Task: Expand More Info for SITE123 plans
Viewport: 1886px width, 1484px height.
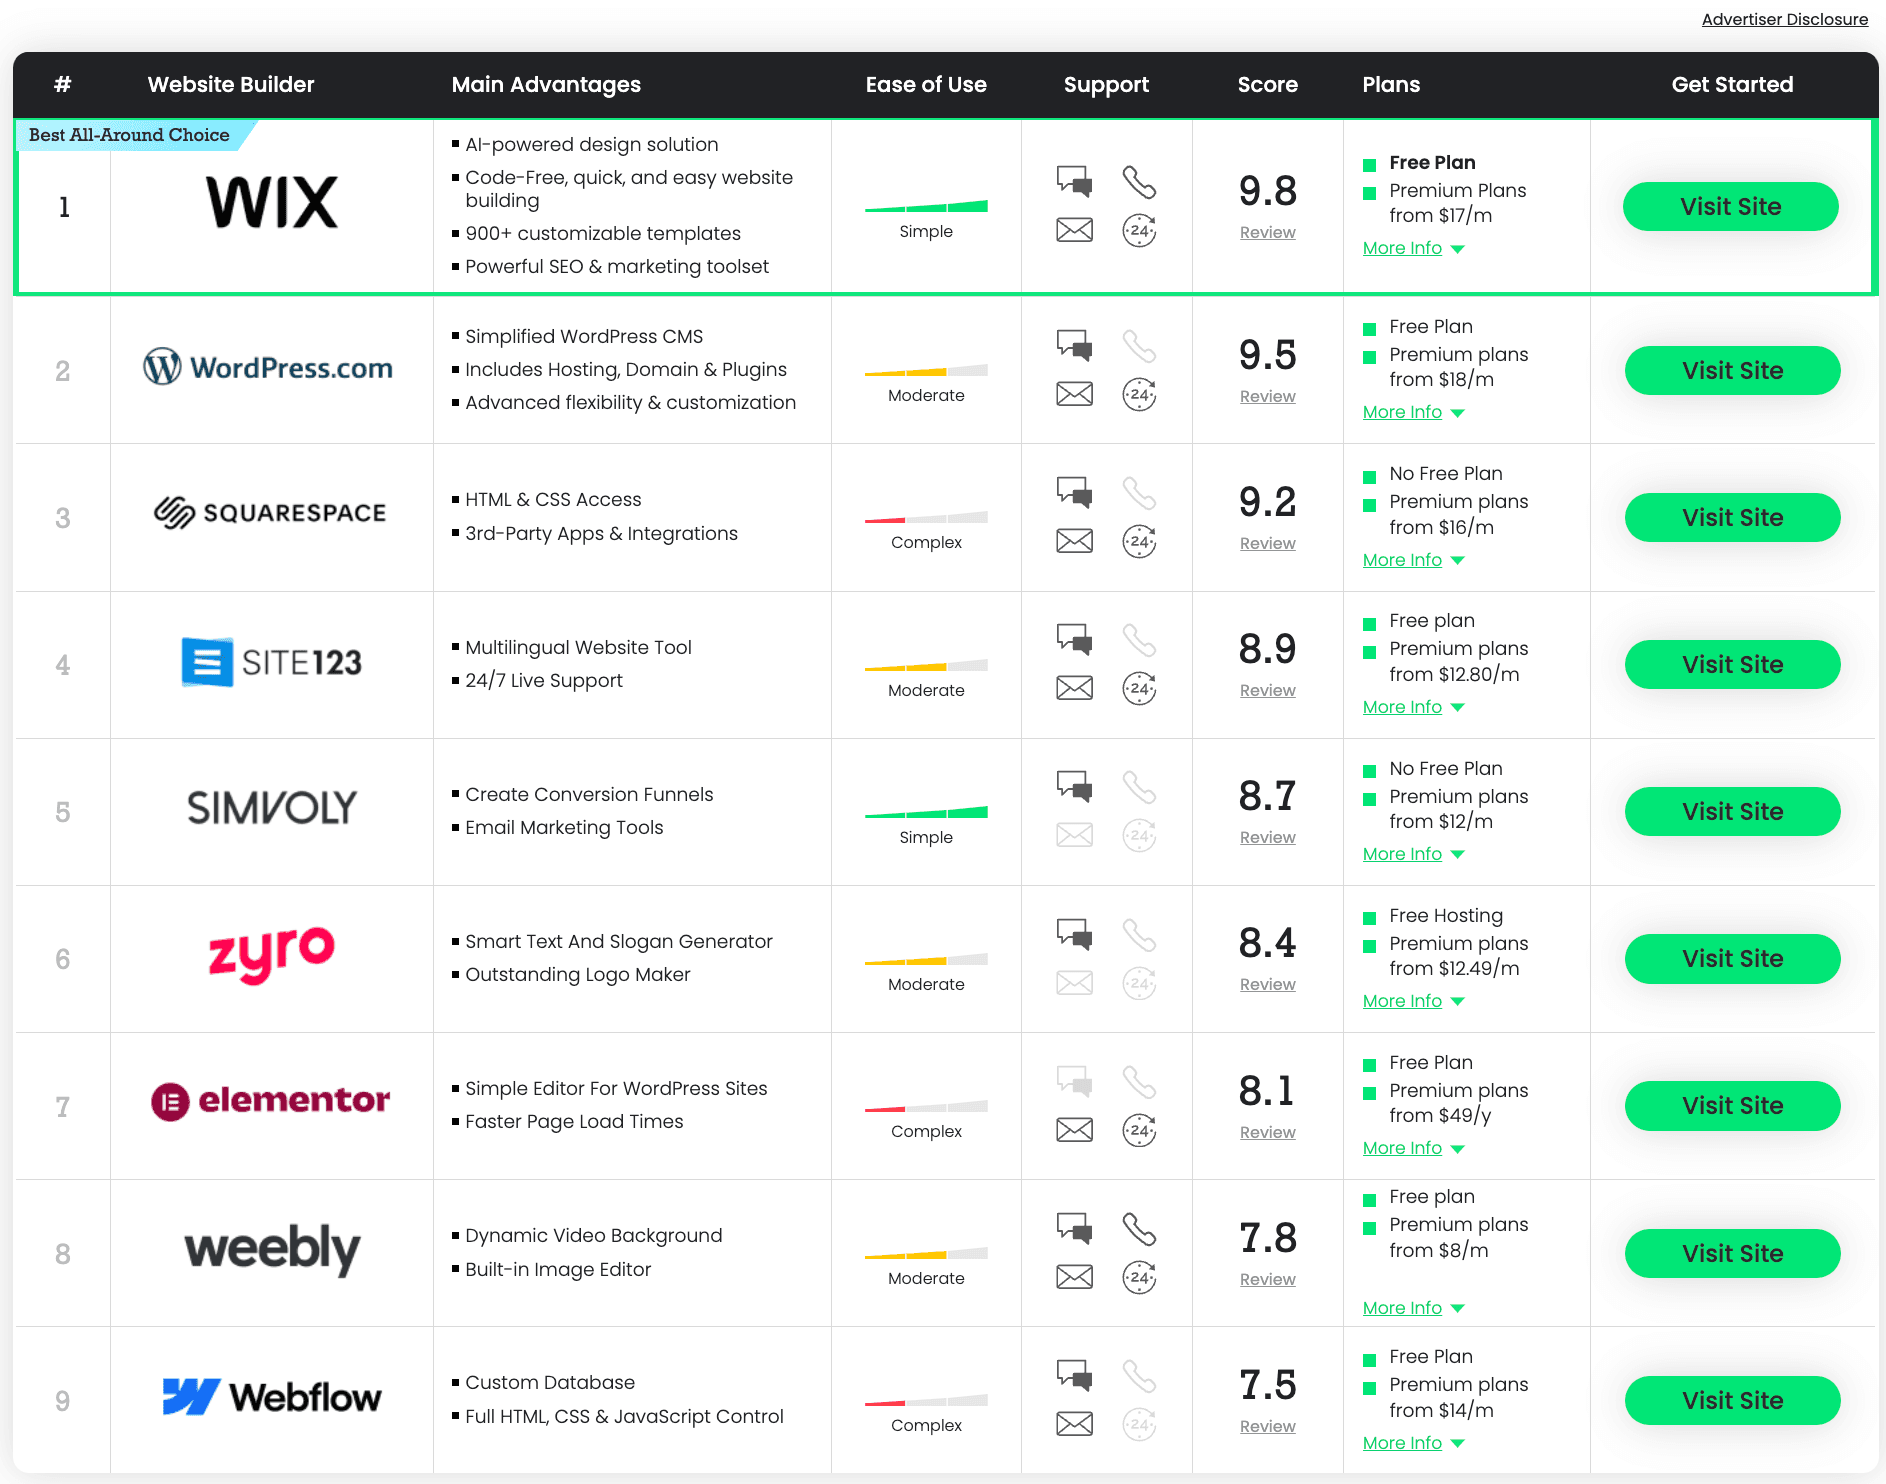Action: click(x=1413, y=707)
